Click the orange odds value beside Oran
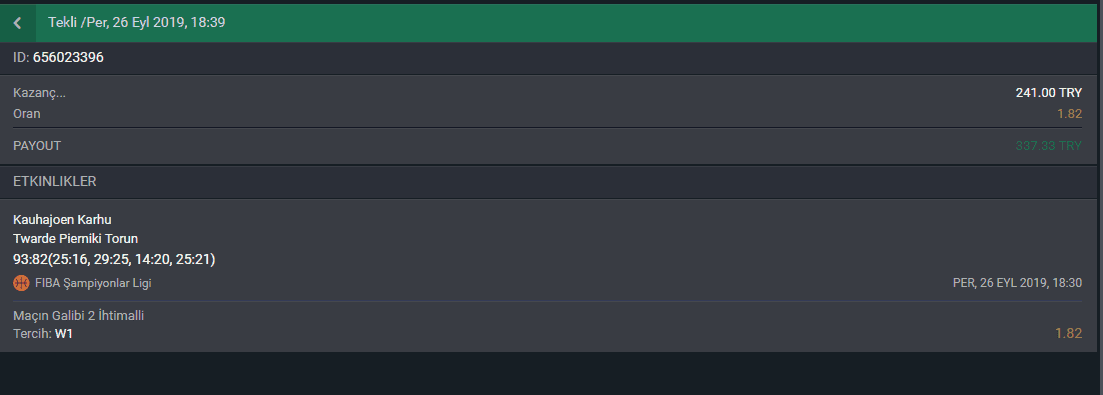The height and width of the screenshot is (395, 1103). coord(1069,114)
